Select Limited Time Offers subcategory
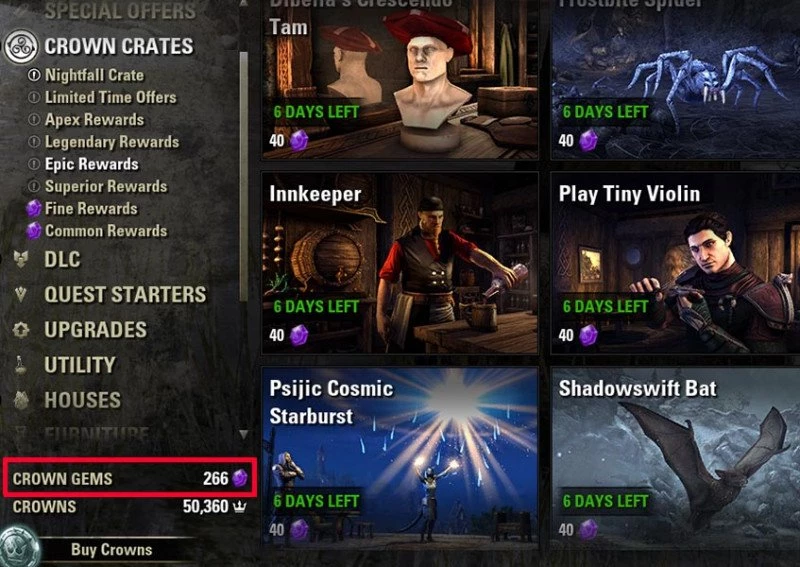The width and height of the screenshot is (800, 567). (110, 97)
